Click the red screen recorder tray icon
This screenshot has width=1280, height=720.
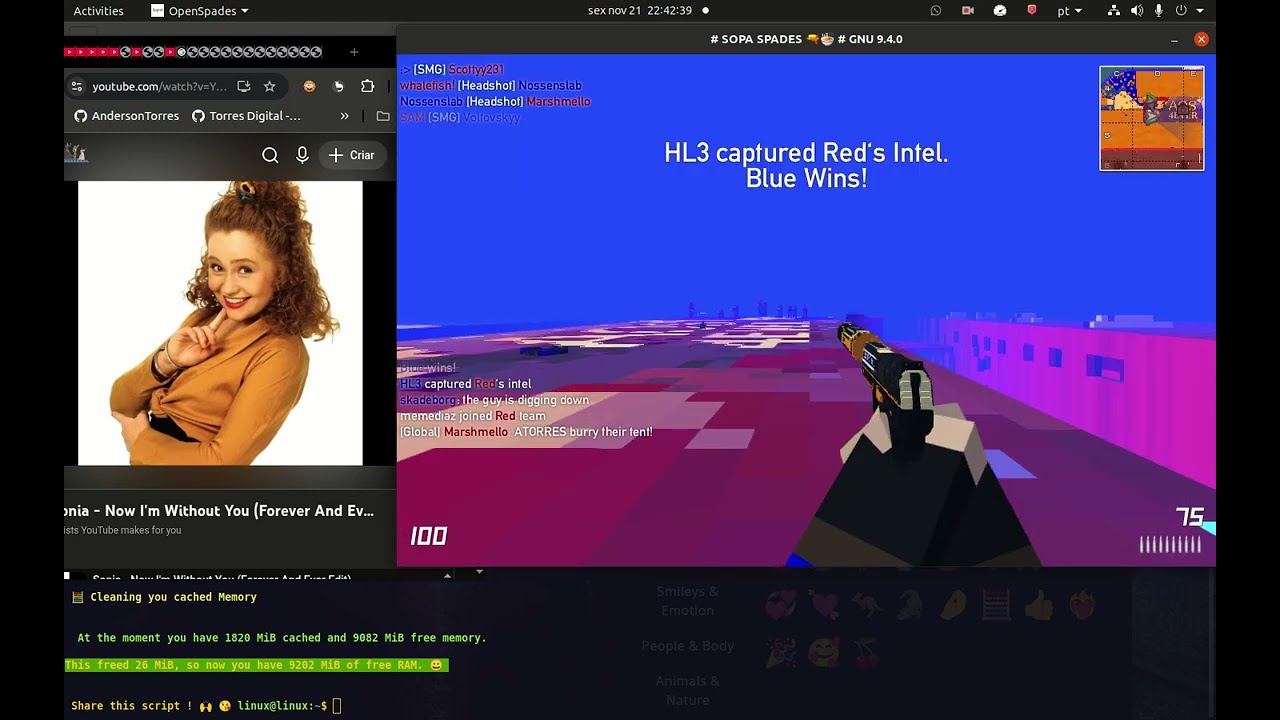click(967, 11)
